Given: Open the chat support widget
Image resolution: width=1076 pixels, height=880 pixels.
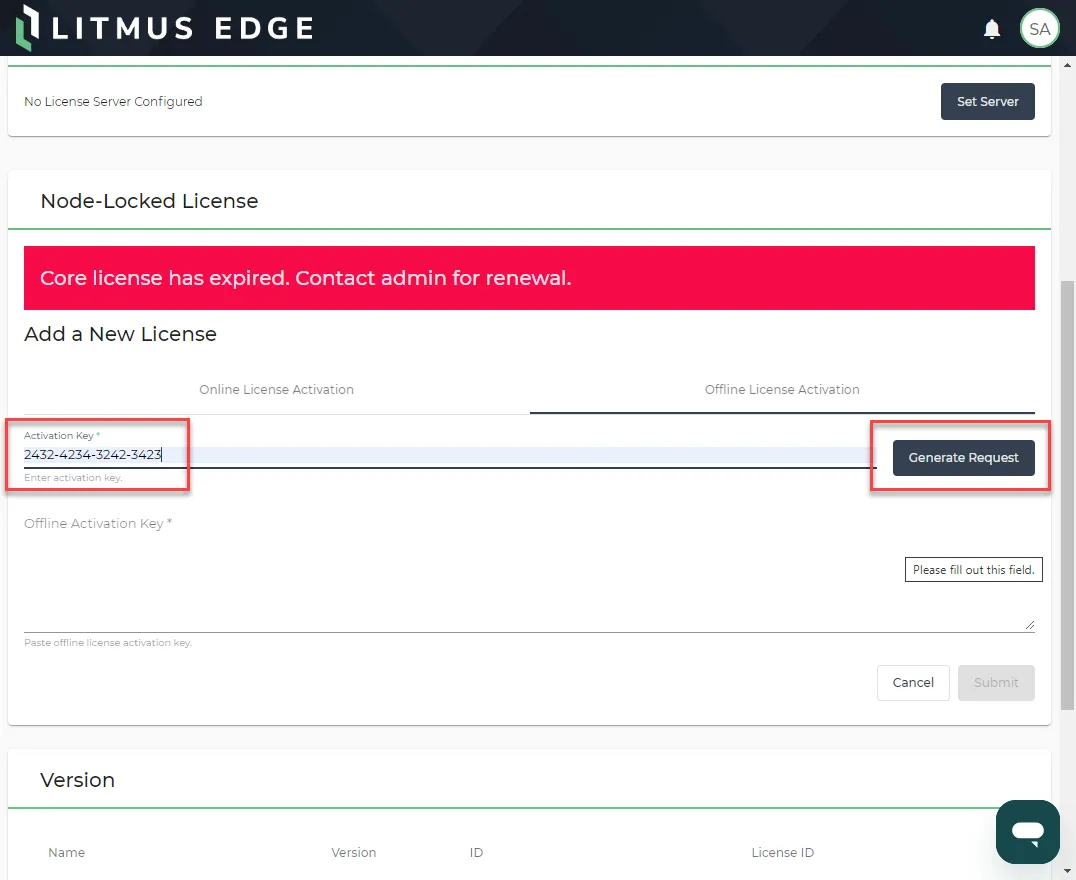Looking at the screenshot, I should [x=1027, y=831].
